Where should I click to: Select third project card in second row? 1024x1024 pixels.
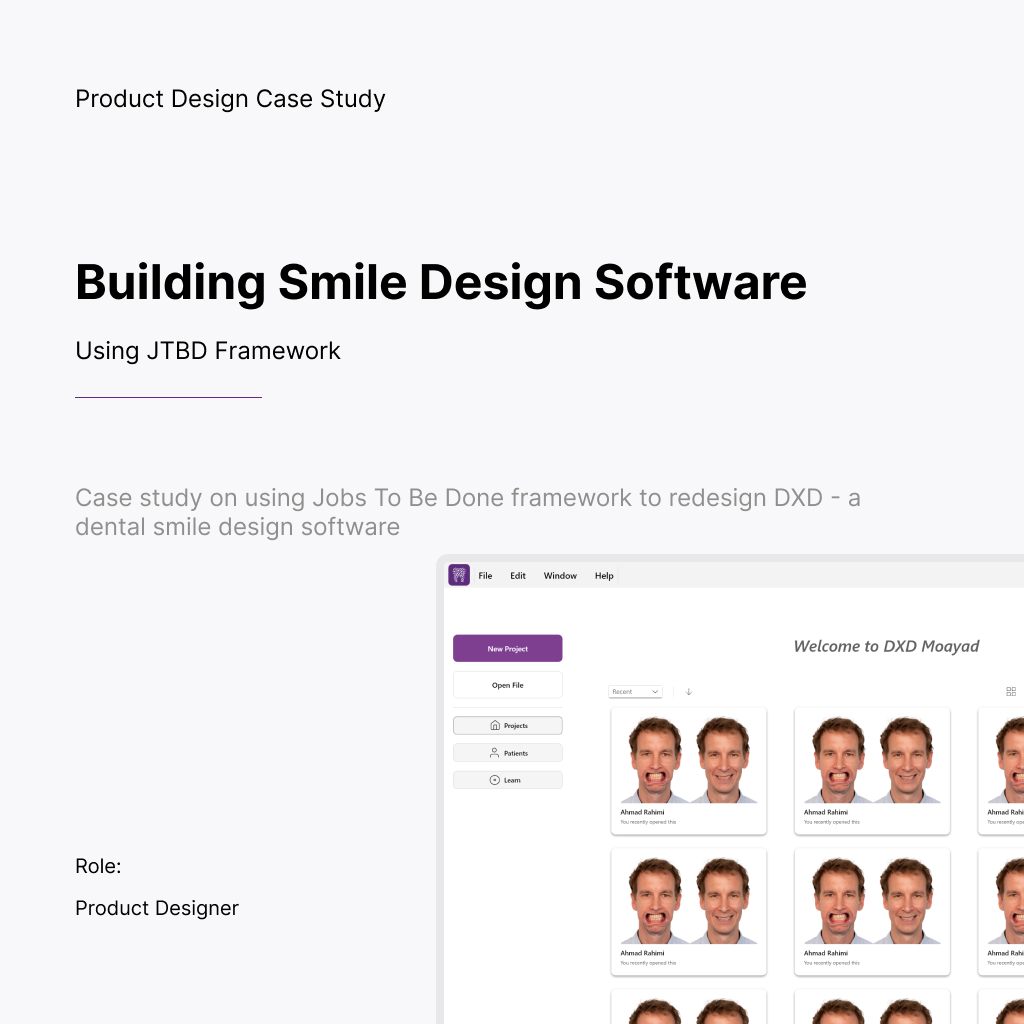(x=1002, y=911)
